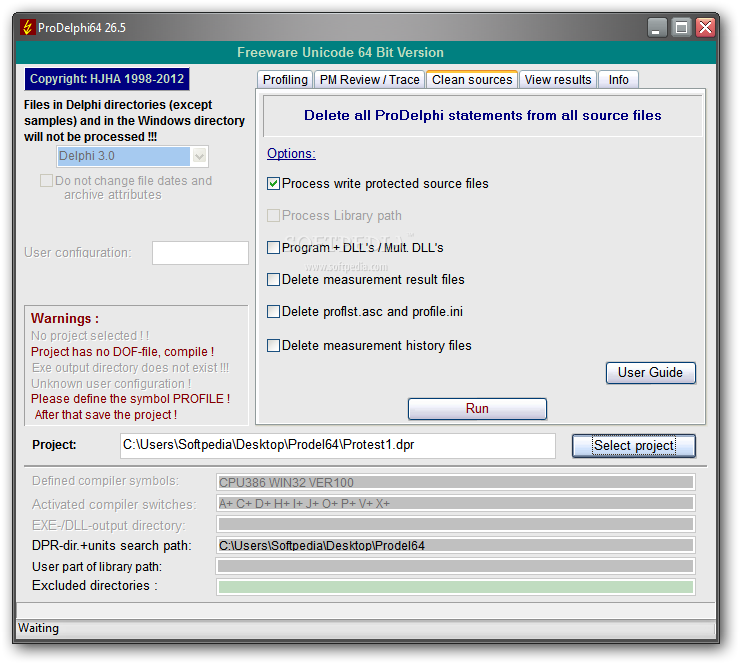
Task: Click the Options link
Action: click(x=291, y=154)
